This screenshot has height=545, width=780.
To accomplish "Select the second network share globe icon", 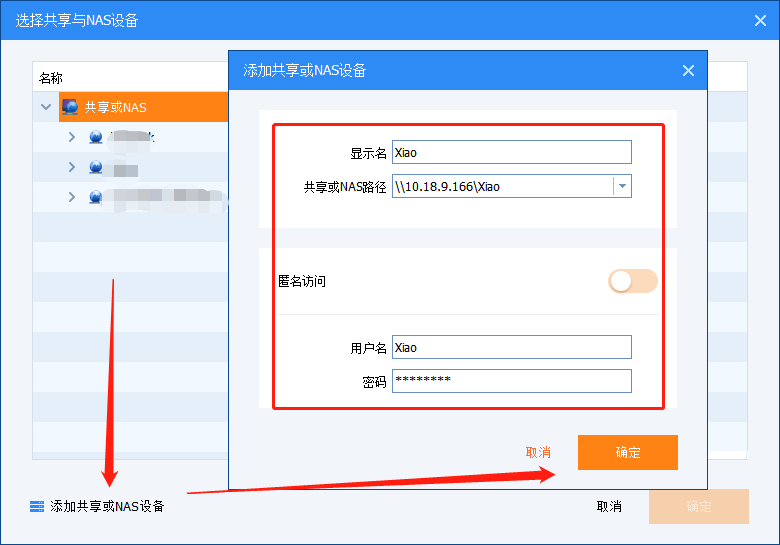I will (x=96, y=167).
